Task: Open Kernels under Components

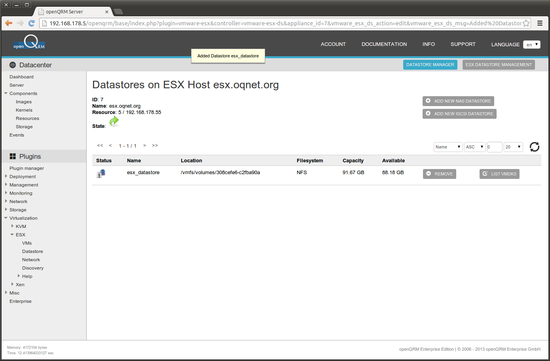Action: [x=24, y=110]
